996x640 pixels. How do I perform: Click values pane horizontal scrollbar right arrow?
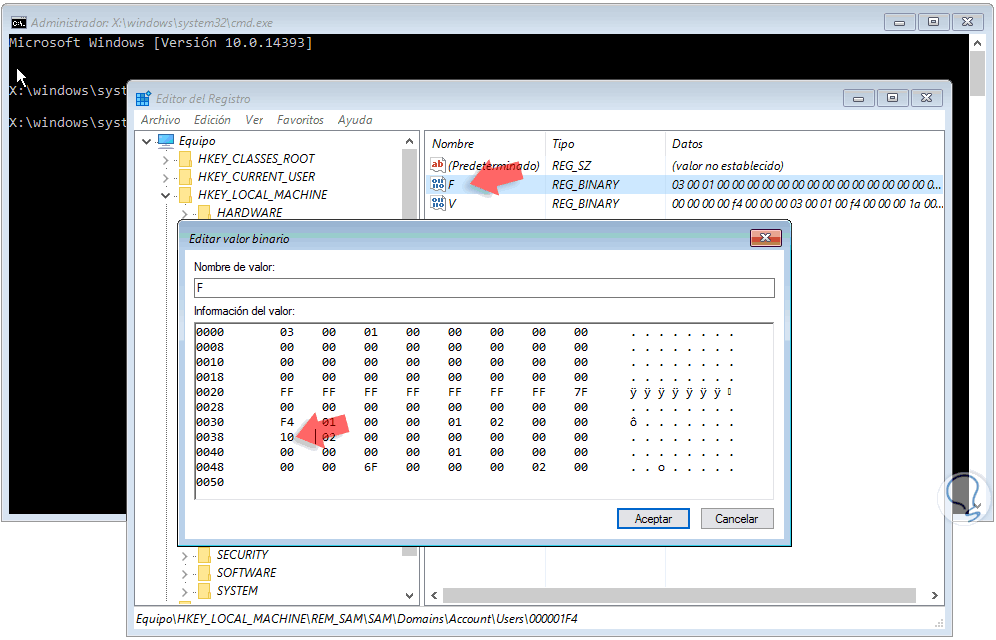pos(934,596)
